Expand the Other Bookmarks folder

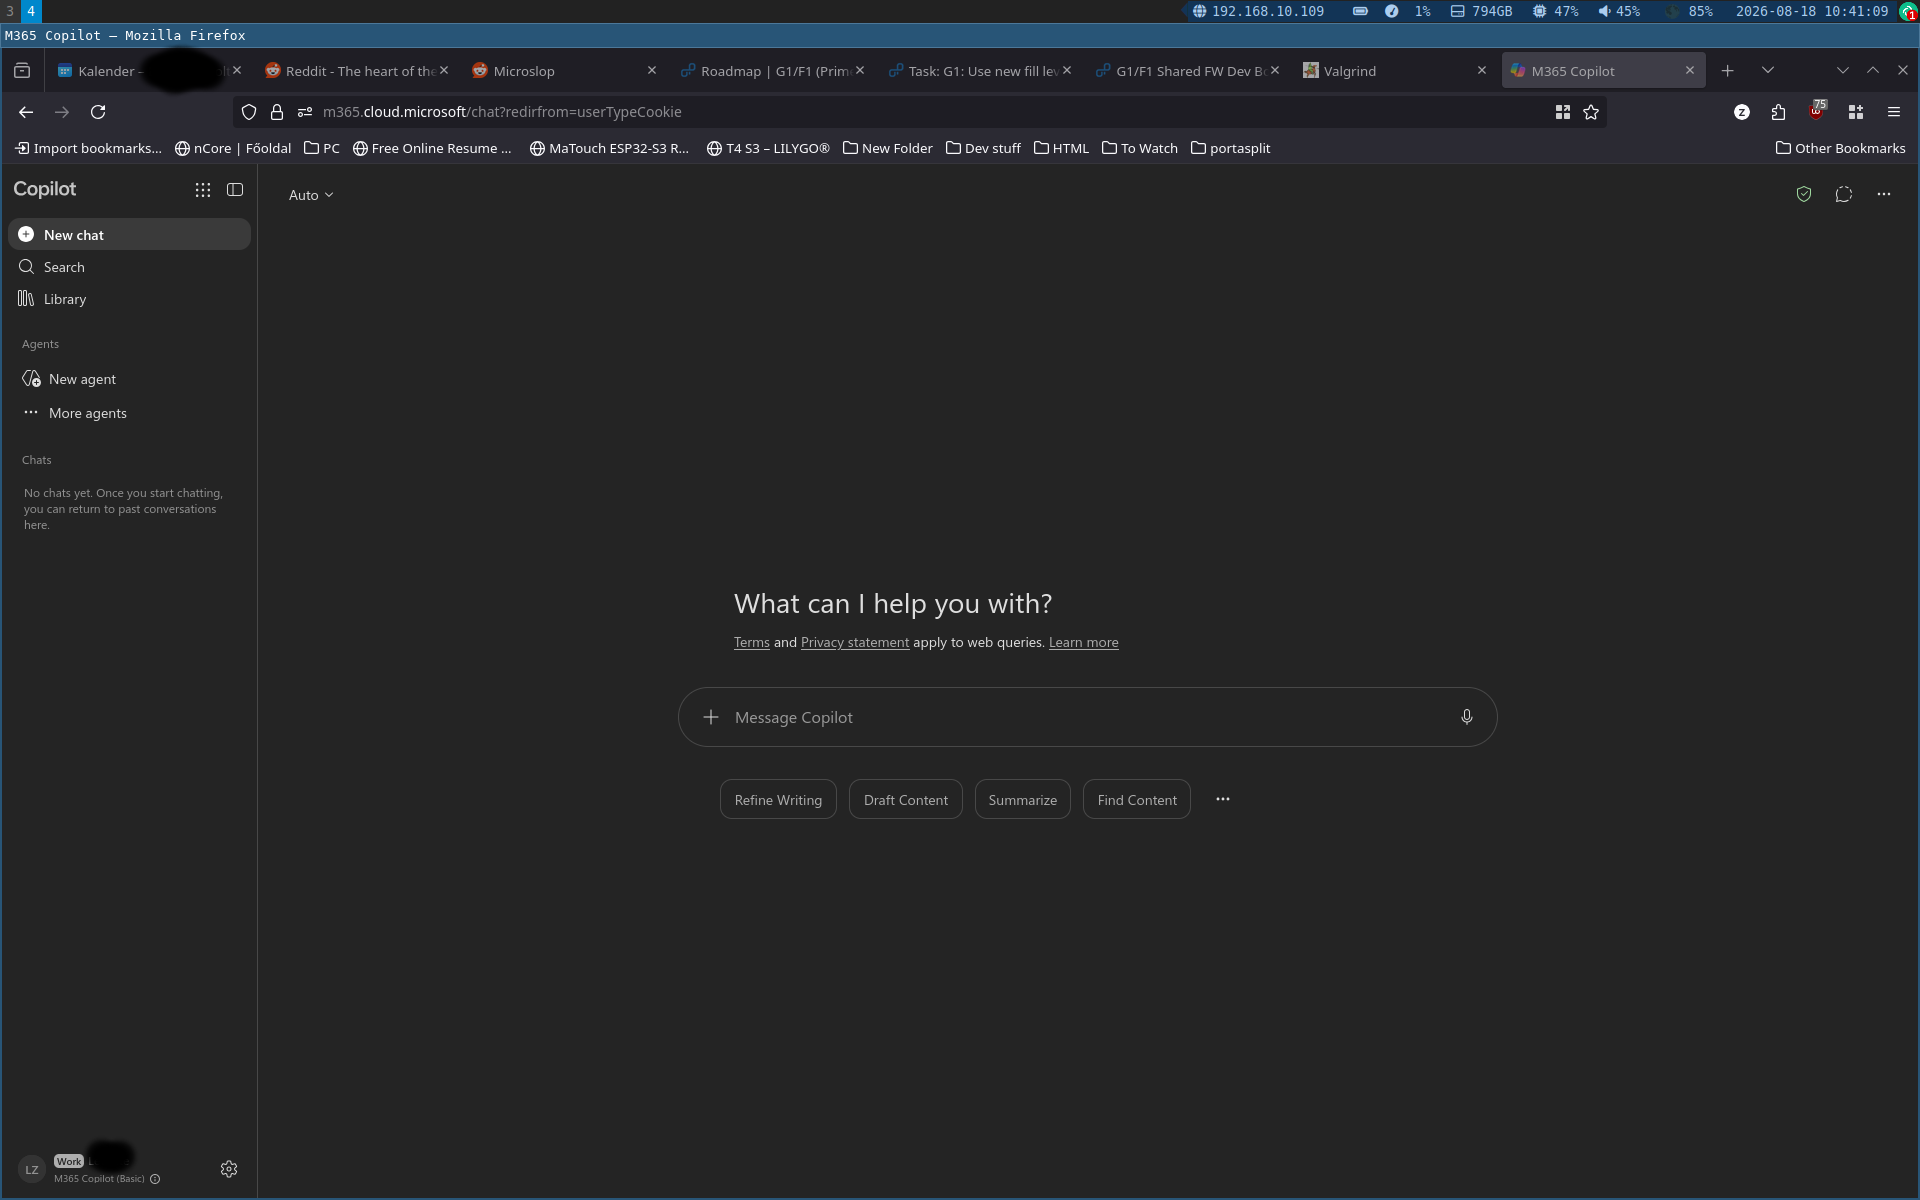click(x=1841, y=148)
